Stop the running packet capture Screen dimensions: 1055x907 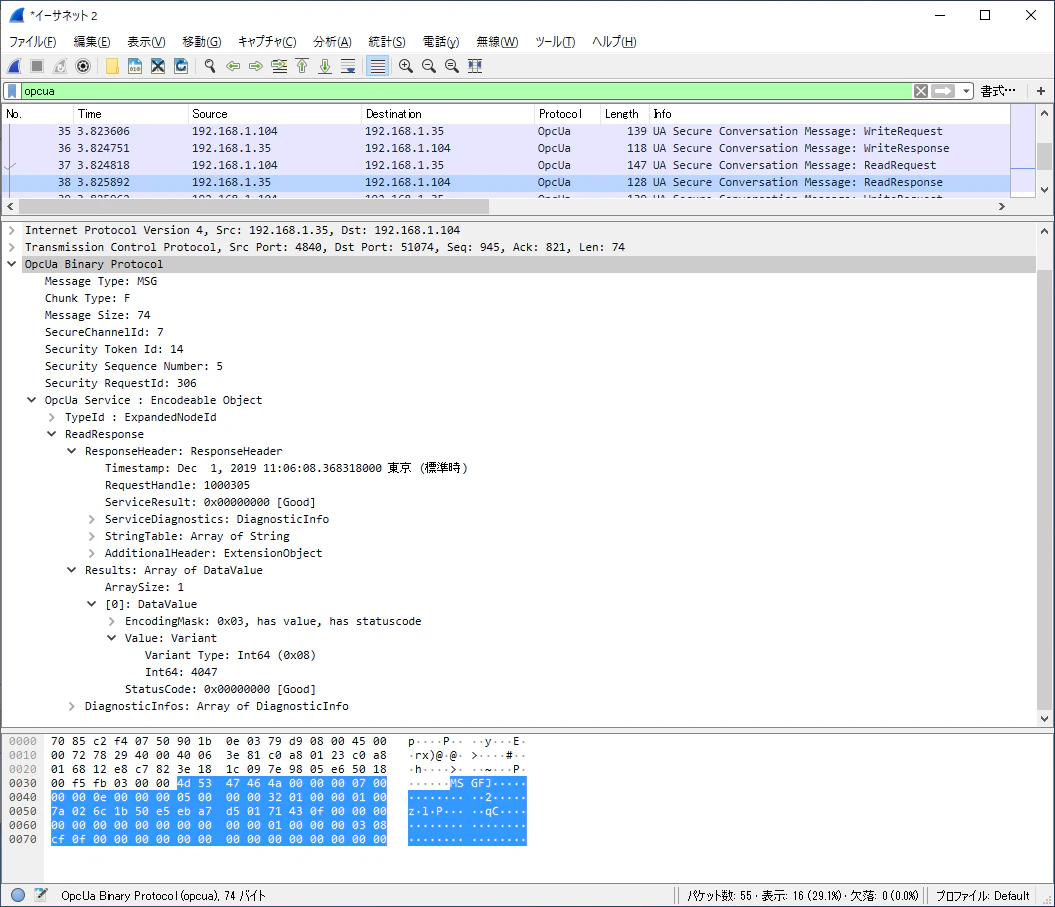(37, 66)
